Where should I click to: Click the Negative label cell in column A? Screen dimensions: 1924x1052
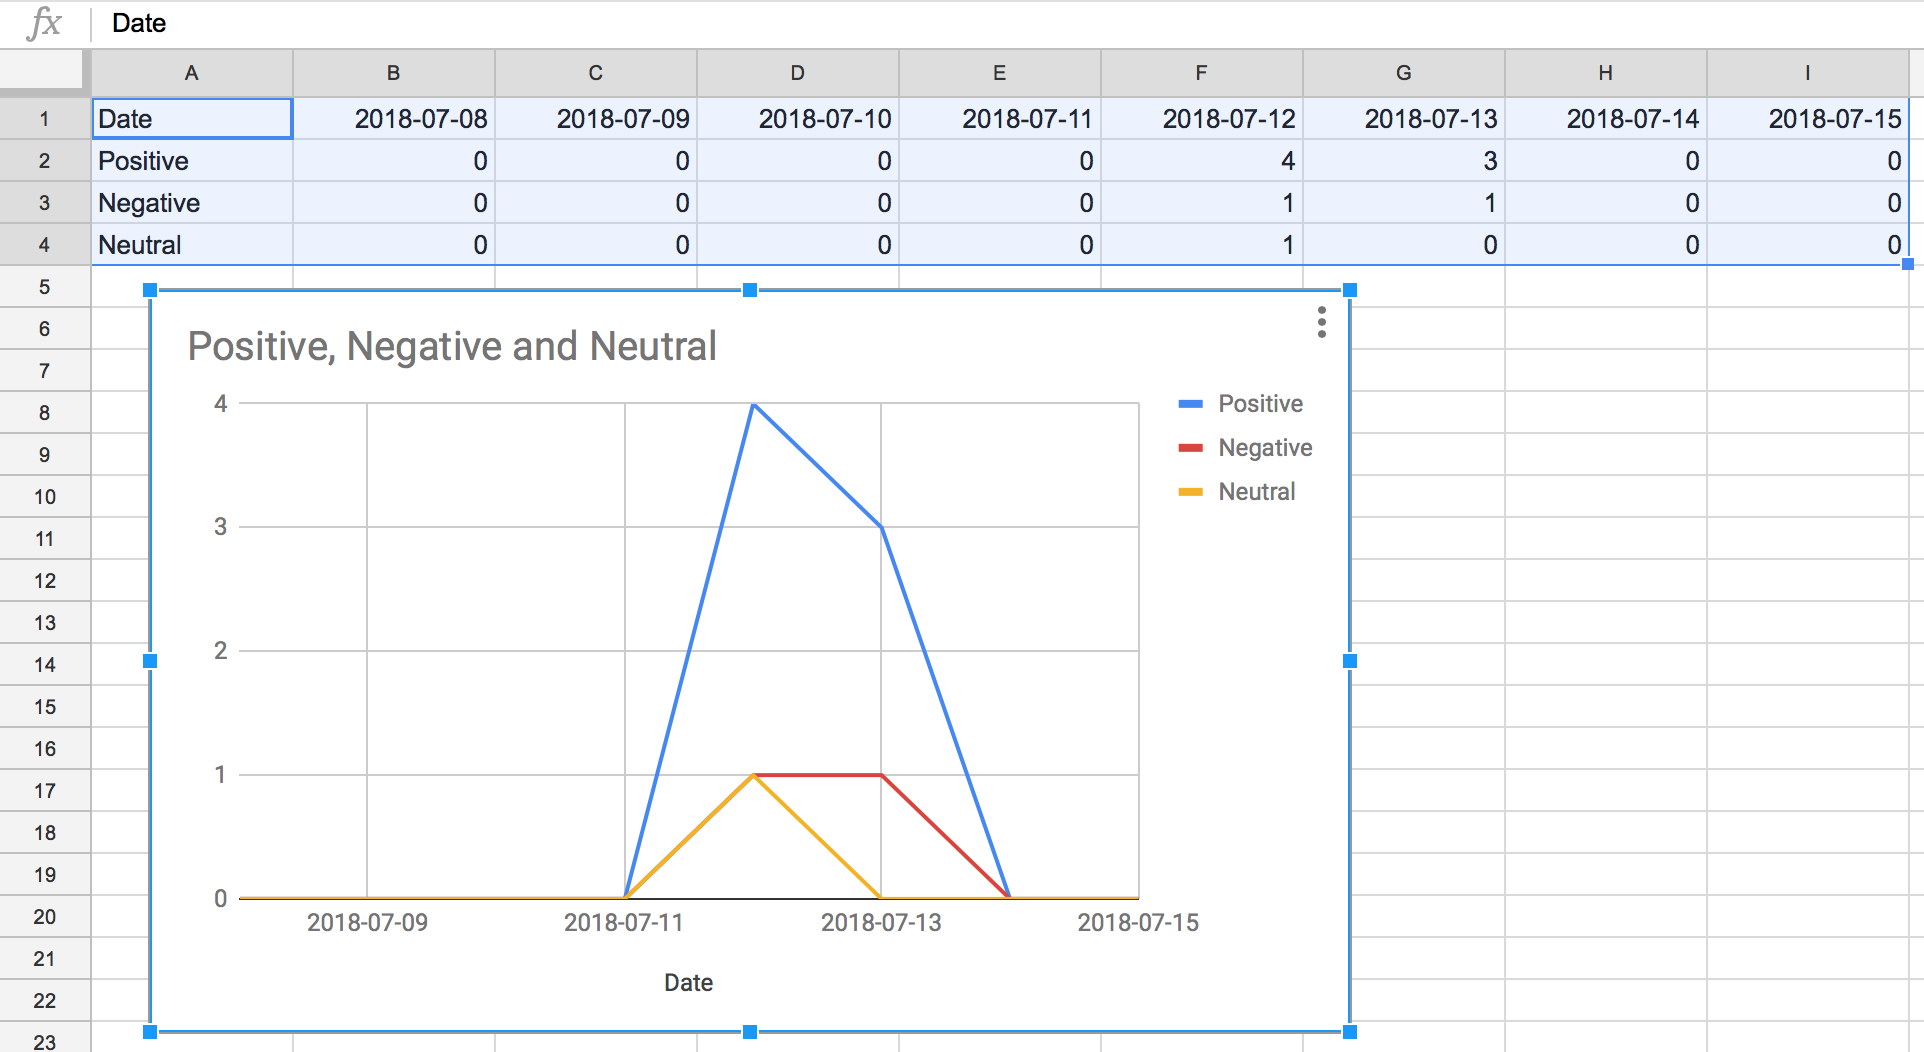click(x=191, y=203)
